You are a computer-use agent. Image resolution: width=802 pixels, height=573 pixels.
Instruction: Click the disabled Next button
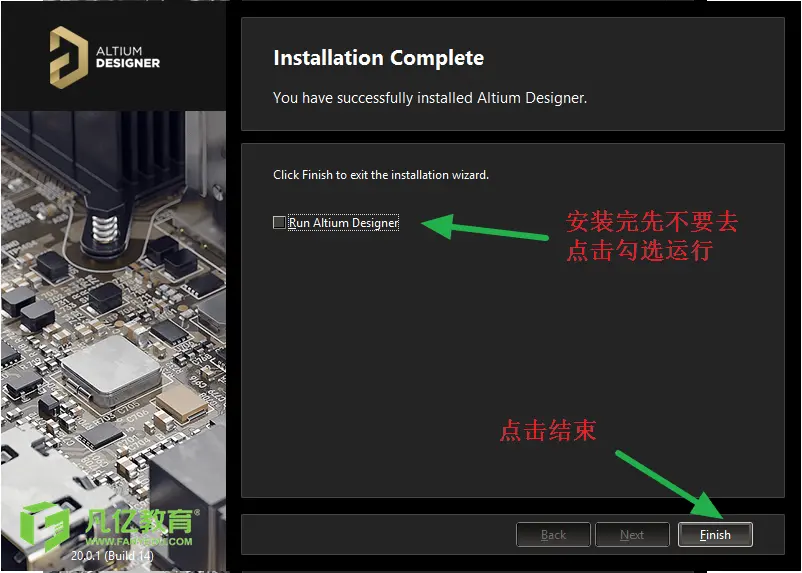tap(632, 535)
